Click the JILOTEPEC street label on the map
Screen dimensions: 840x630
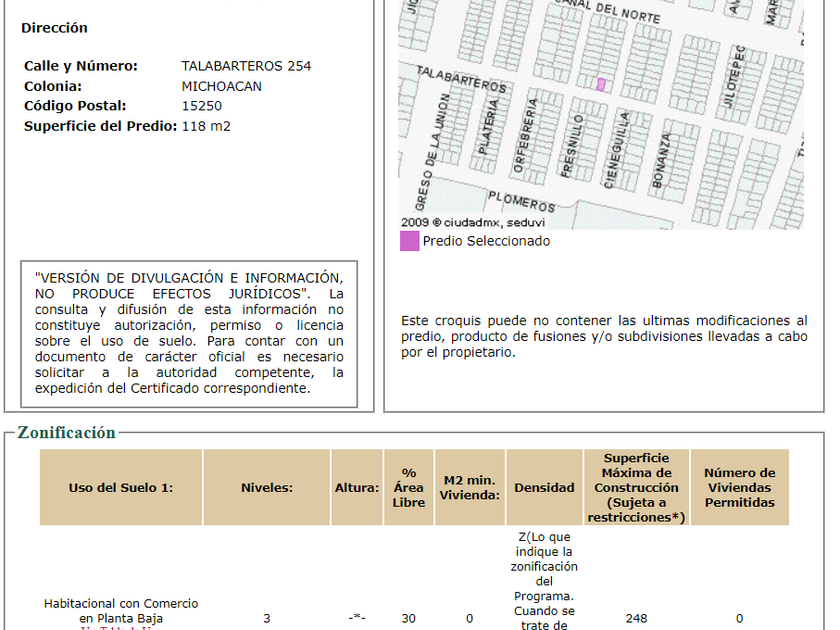click(x=736, y=77)
